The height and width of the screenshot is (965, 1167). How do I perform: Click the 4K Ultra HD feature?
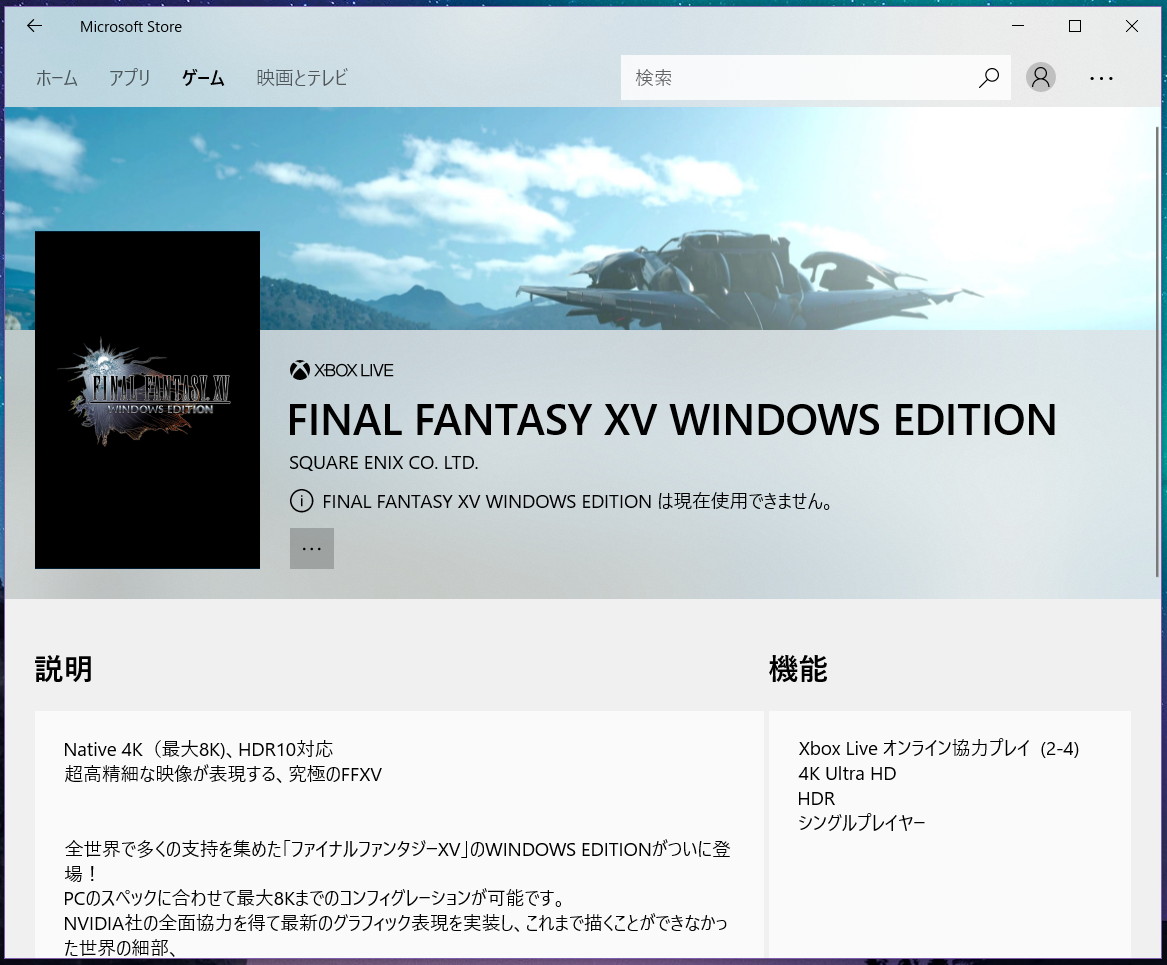[x=847, y=774]
